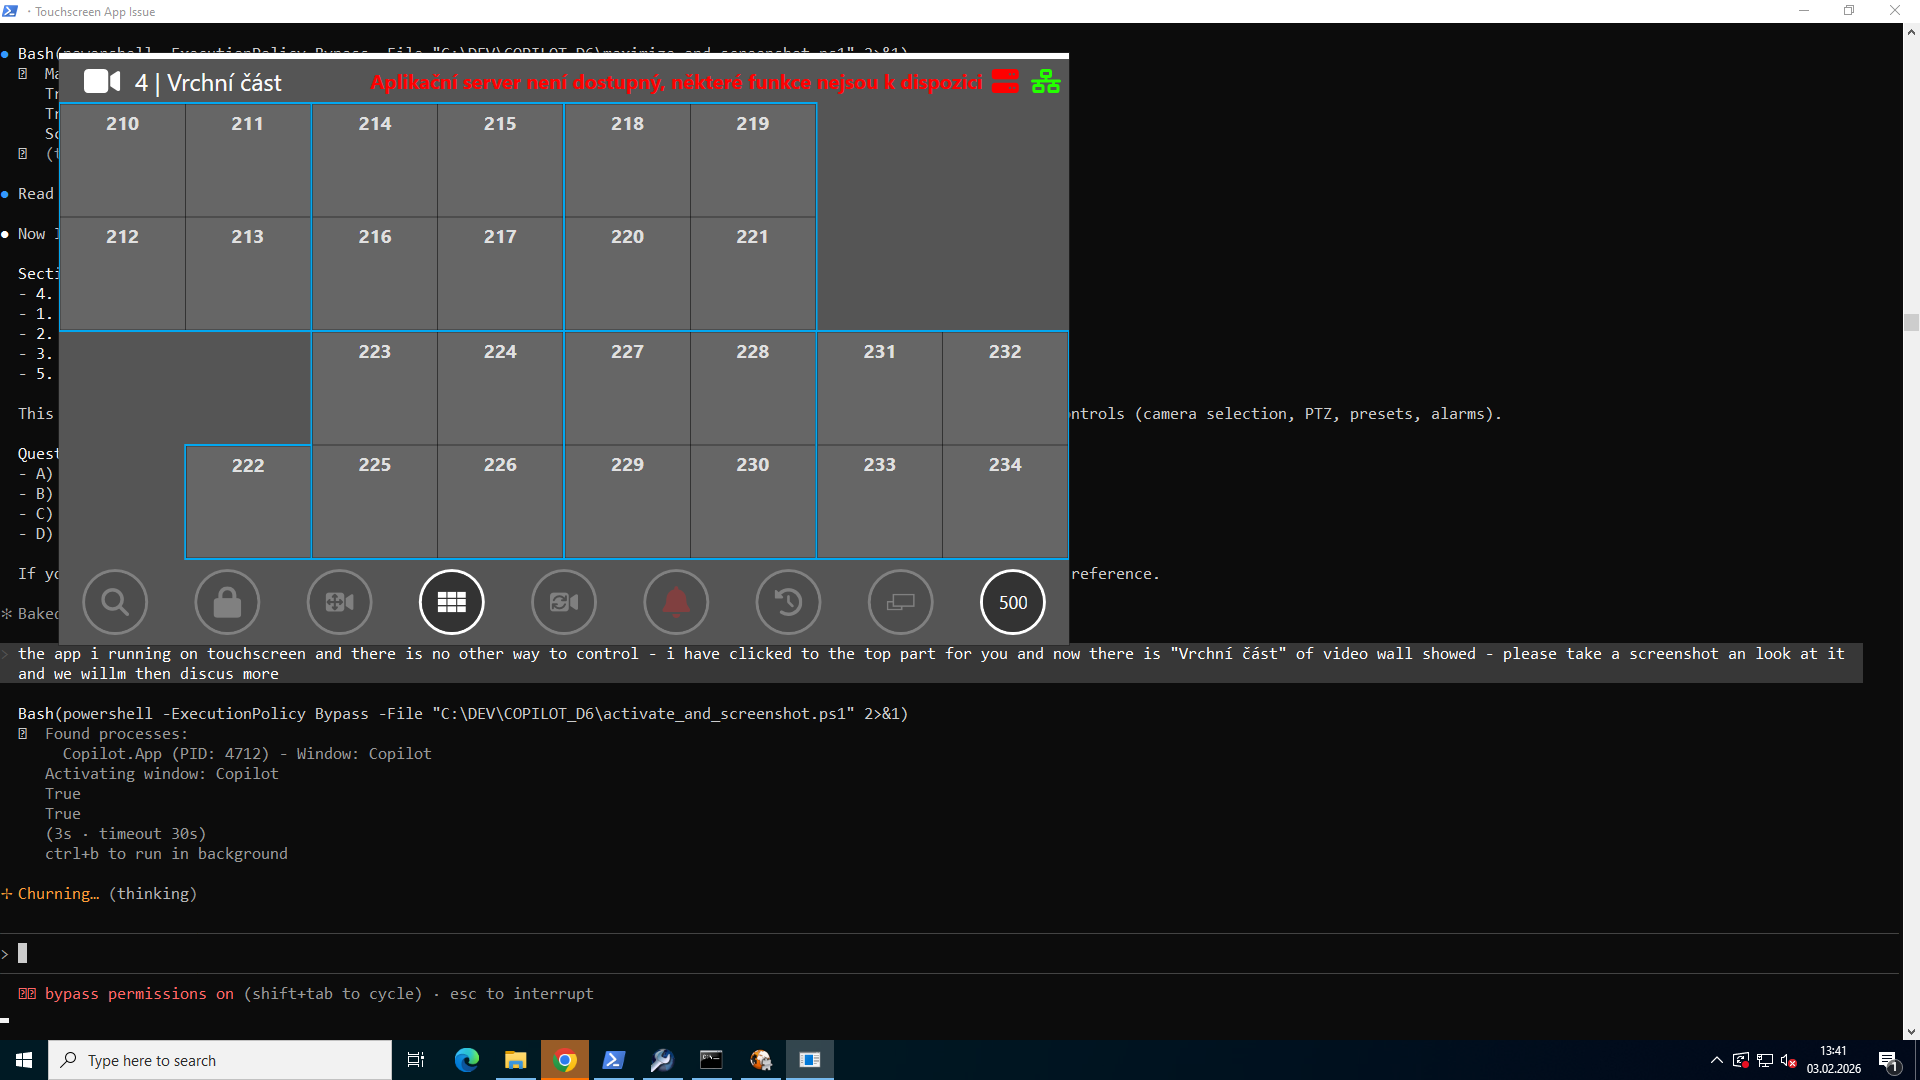Click the overlapping monitors icon

click(x=900, y=602)
